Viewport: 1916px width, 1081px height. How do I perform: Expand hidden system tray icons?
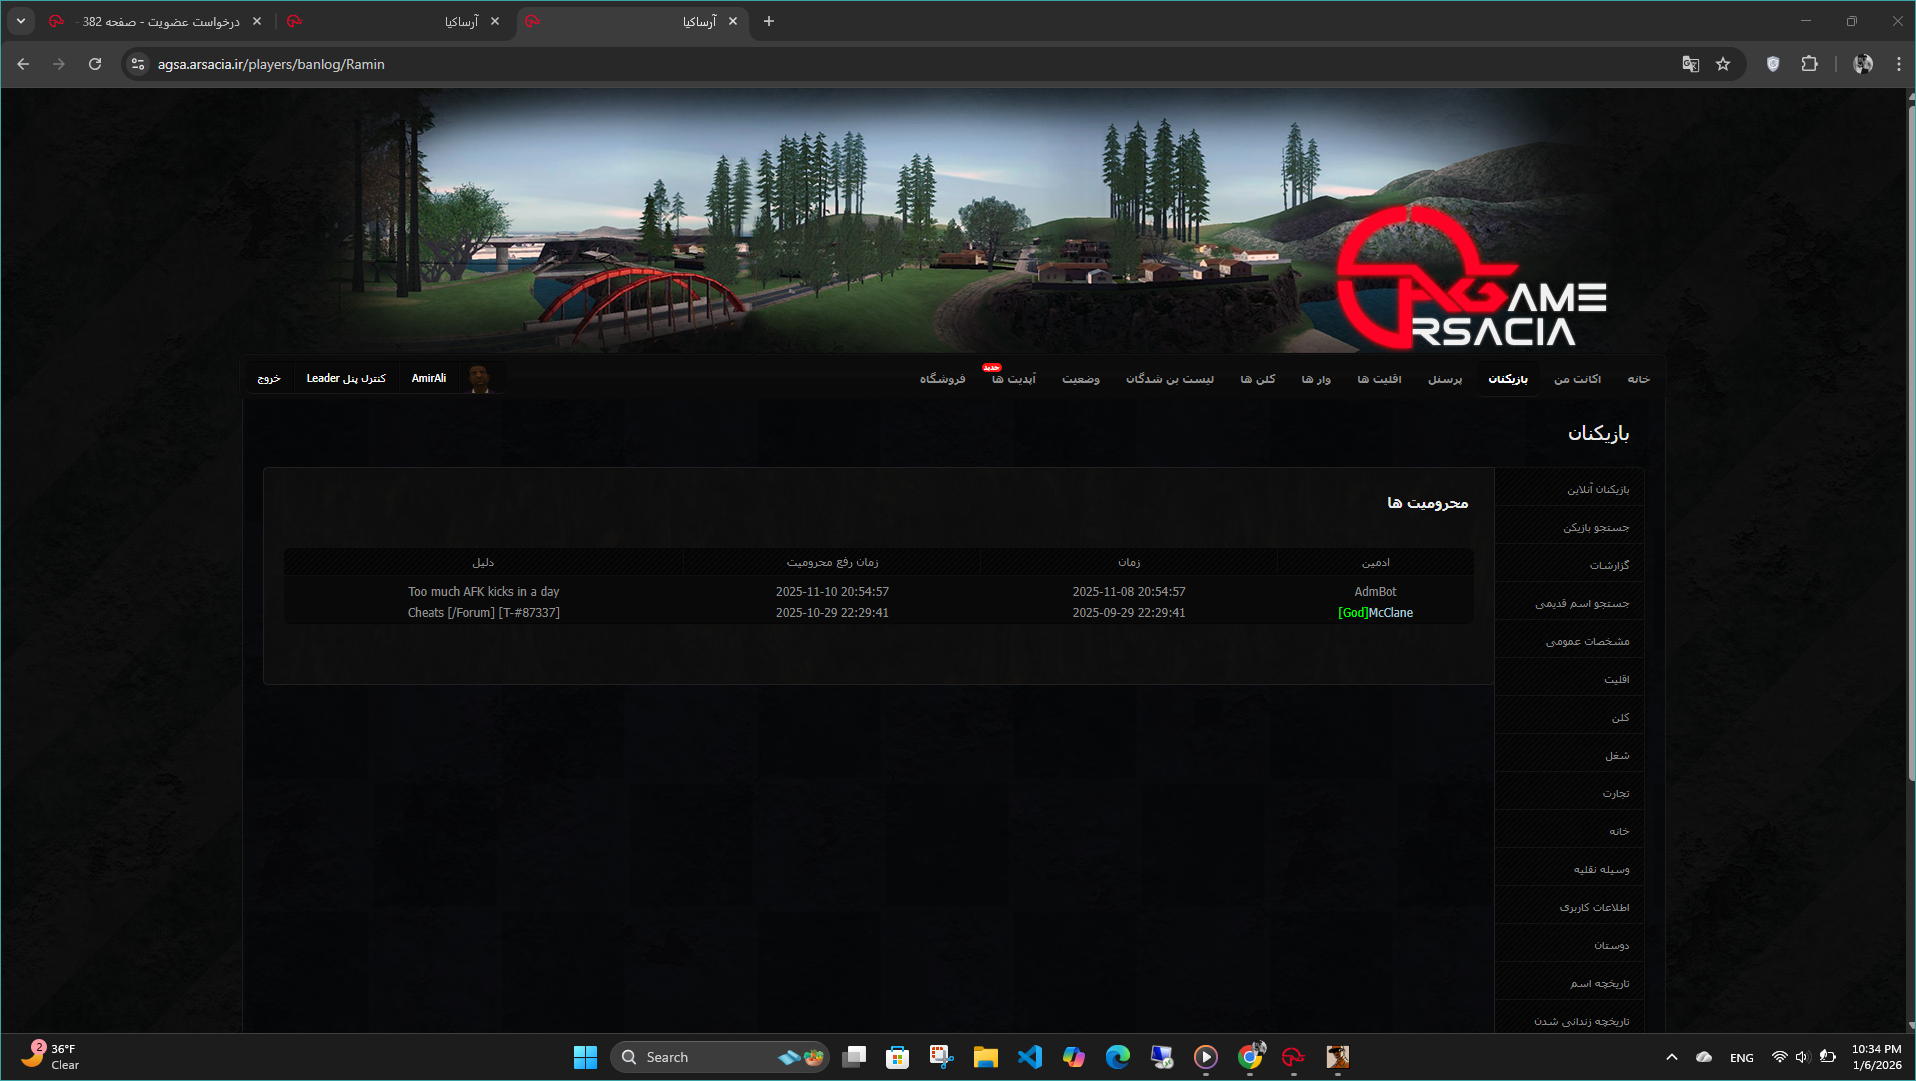pyautogui.click(x=1671, y=1057)
